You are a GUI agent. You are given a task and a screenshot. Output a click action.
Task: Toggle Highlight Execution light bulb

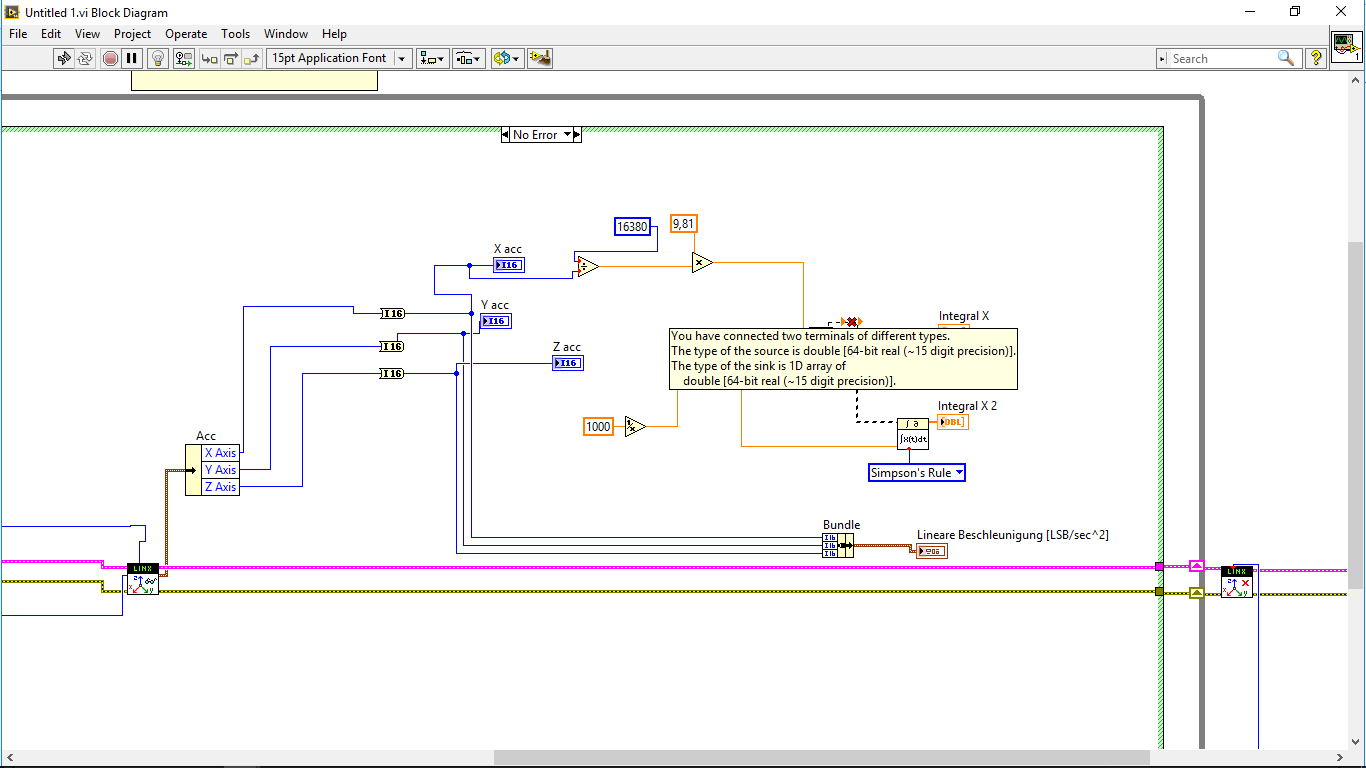[x=158, y=58]
